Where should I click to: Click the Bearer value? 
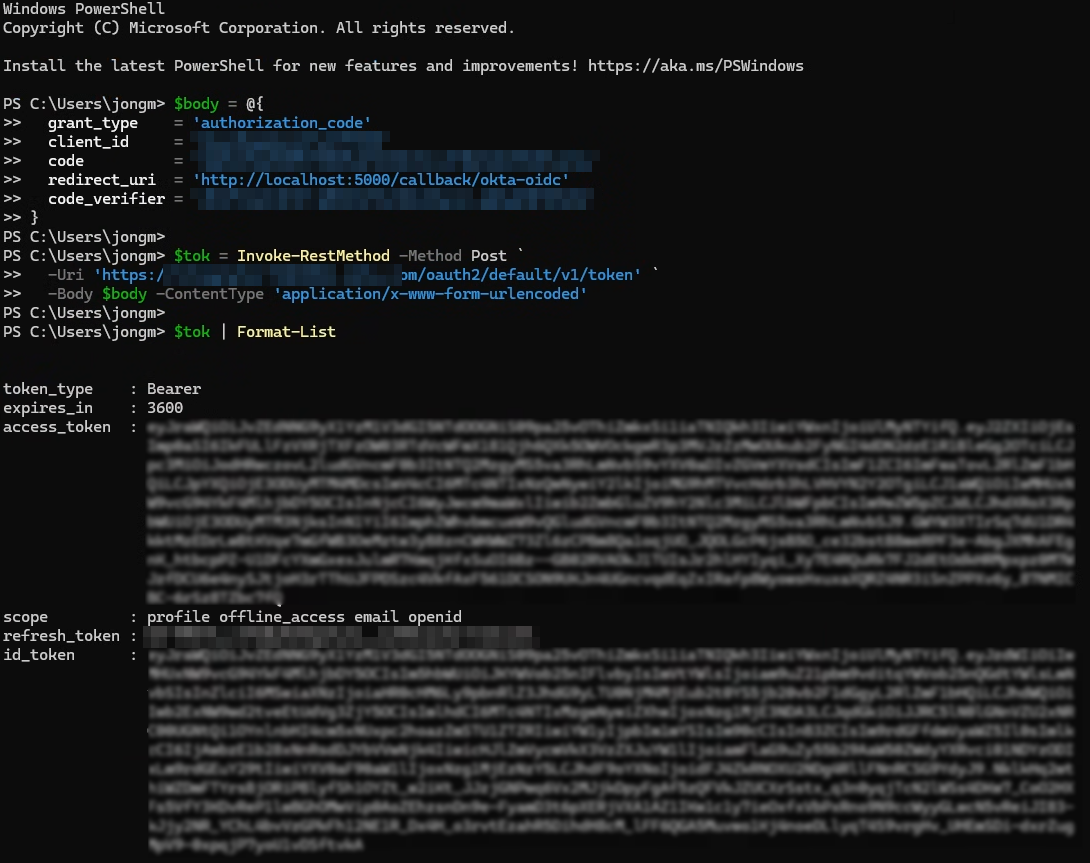(x=174, y=389)
